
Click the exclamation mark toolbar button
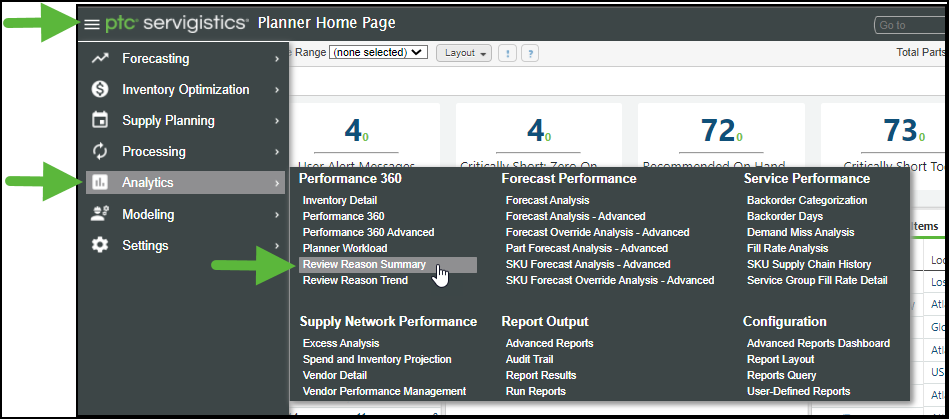pyautogui.click(x=507, y=53)
